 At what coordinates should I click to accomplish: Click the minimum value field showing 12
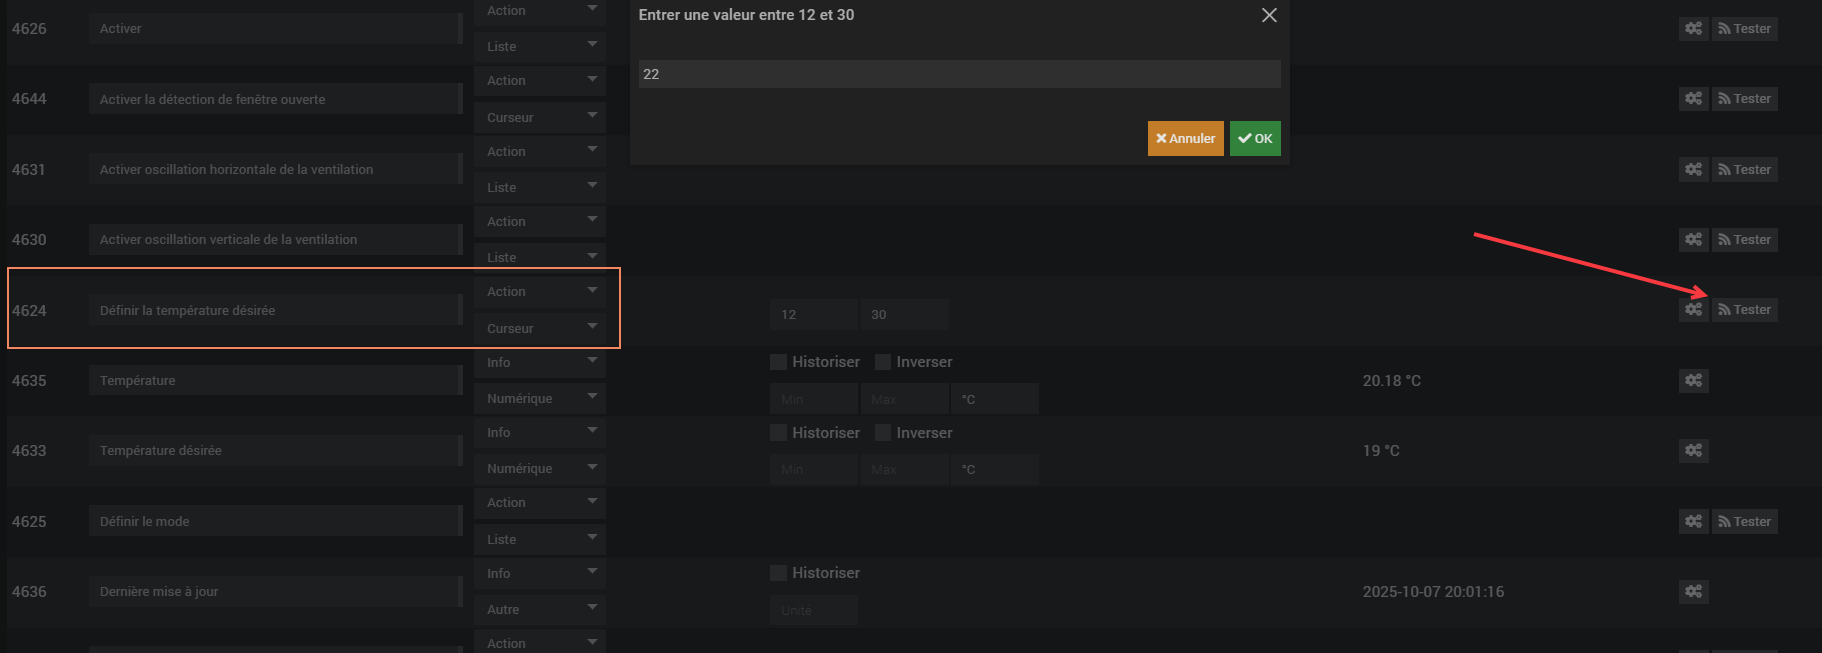click(813, 314)
